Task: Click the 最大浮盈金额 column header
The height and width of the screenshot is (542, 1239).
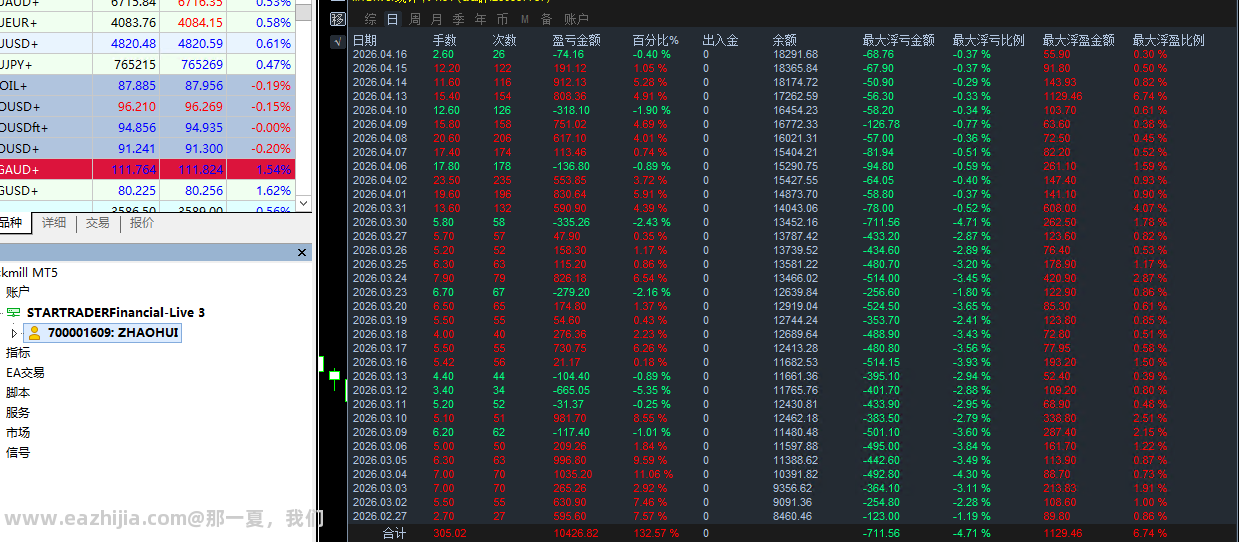Action: click(x=1079, y=41)
